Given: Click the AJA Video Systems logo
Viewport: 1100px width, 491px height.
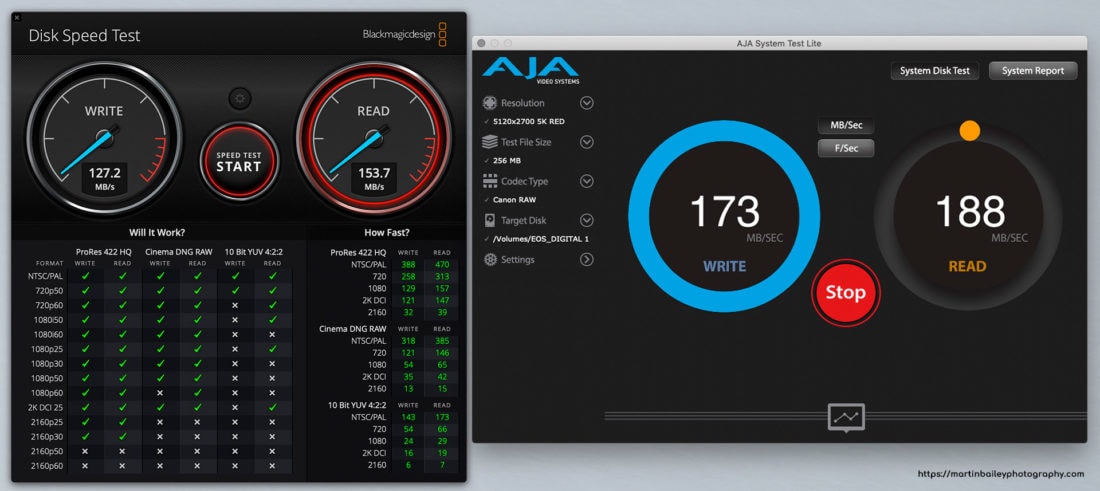Looking at the screenshot, I should pyautogui.click(x=530, y=70).
